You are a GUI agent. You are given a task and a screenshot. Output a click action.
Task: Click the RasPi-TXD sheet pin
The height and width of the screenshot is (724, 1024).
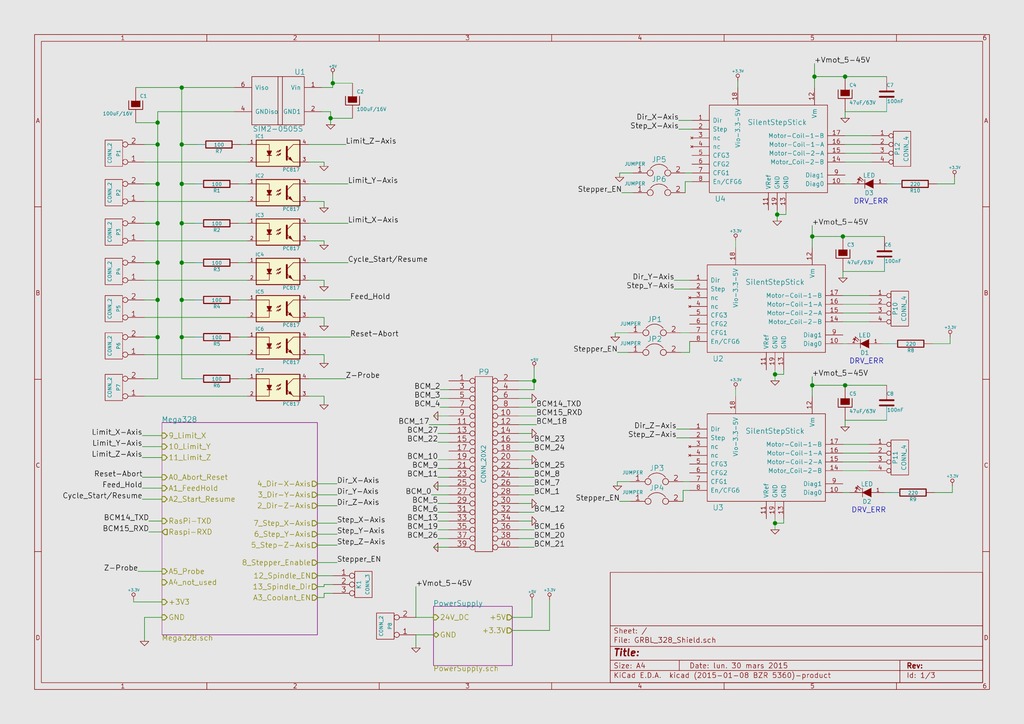point(187,521)
